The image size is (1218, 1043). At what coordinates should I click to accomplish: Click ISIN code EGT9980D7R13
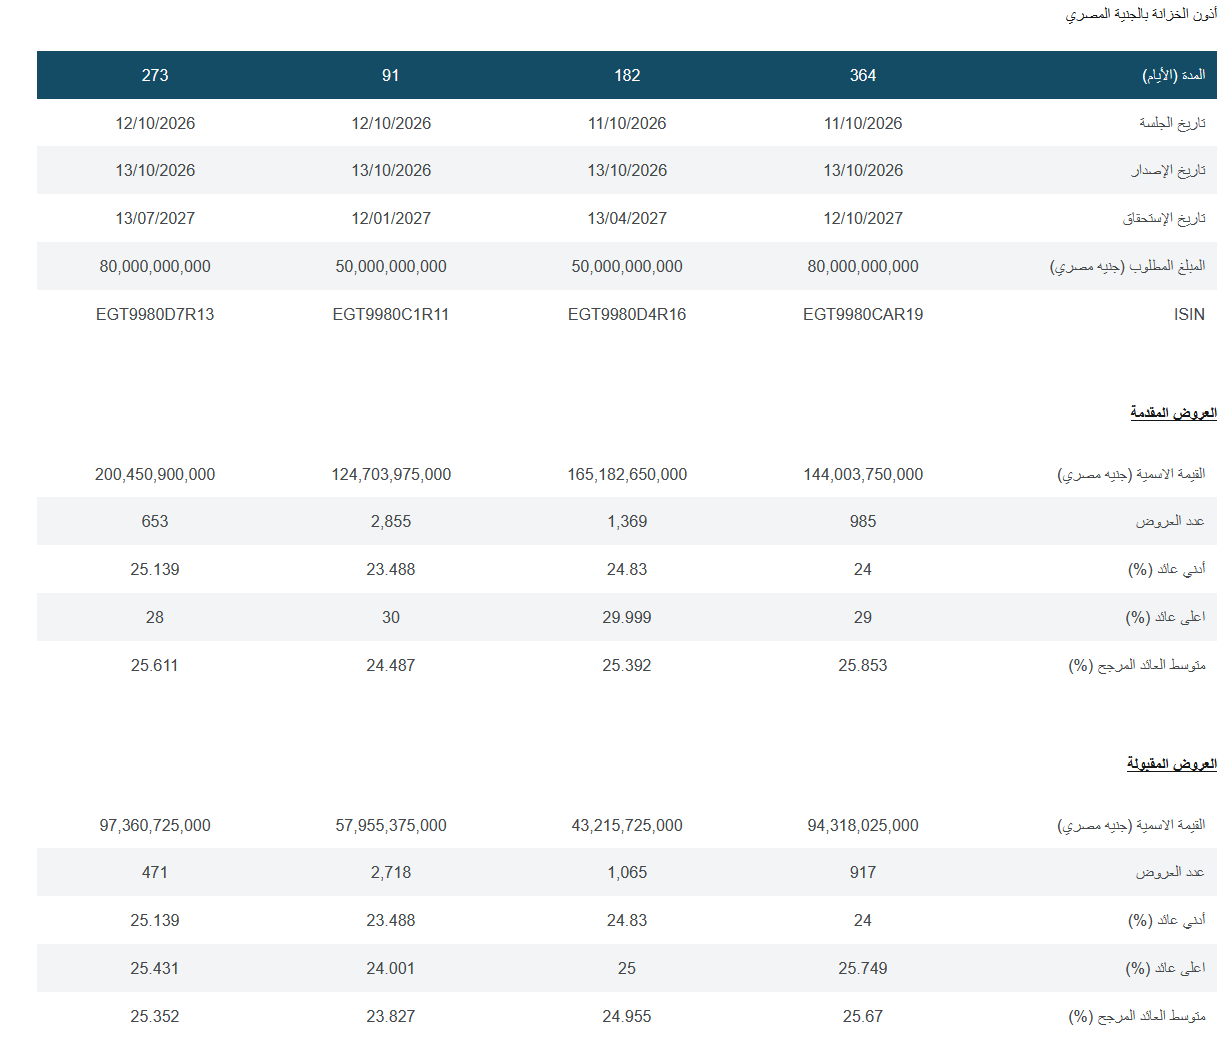[x=155, y=314]
